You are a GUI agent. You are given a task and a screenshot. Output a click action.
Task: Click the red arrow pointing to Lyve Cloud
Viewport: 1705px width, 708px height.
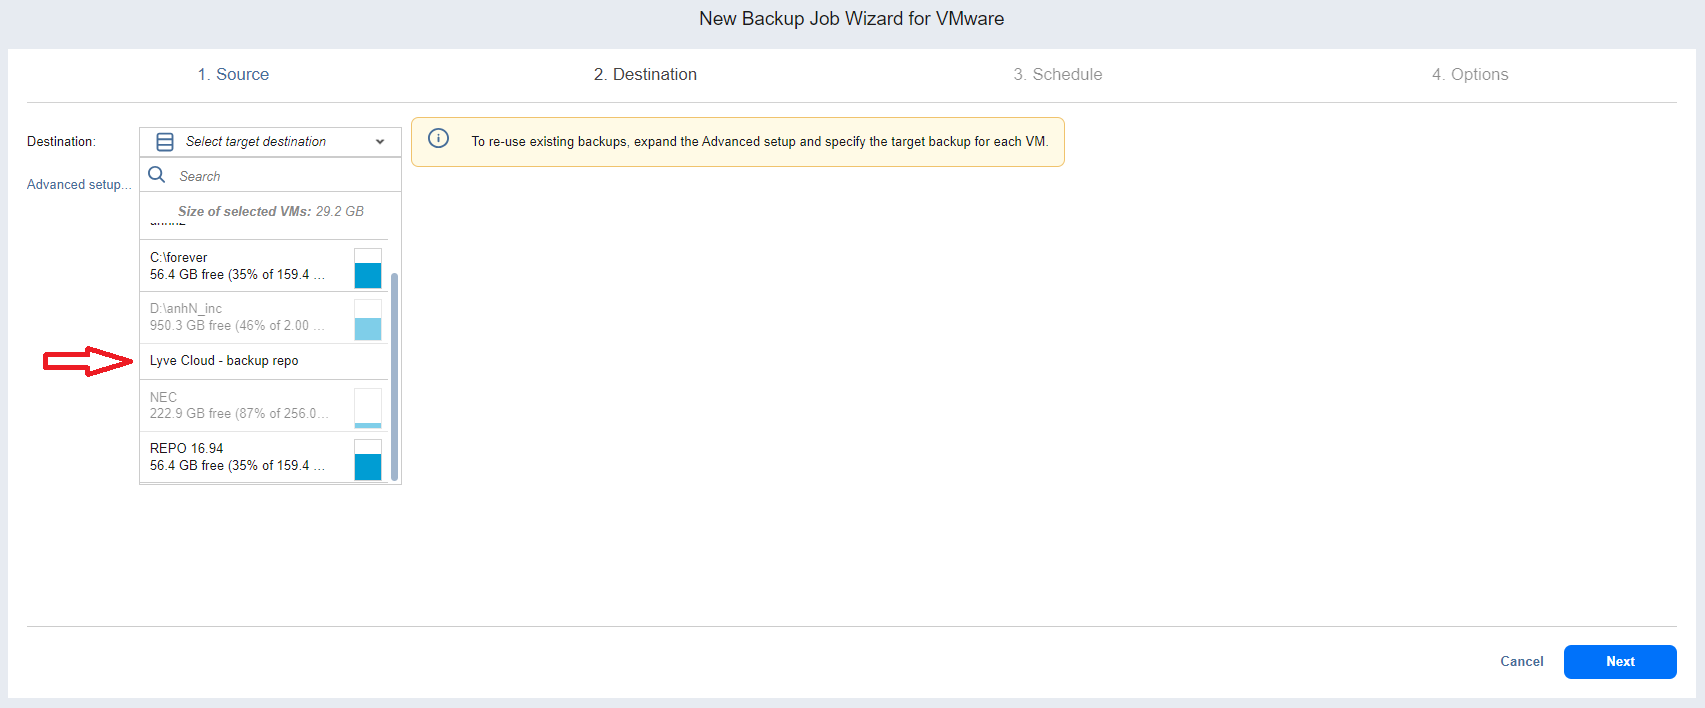(88, 361)
